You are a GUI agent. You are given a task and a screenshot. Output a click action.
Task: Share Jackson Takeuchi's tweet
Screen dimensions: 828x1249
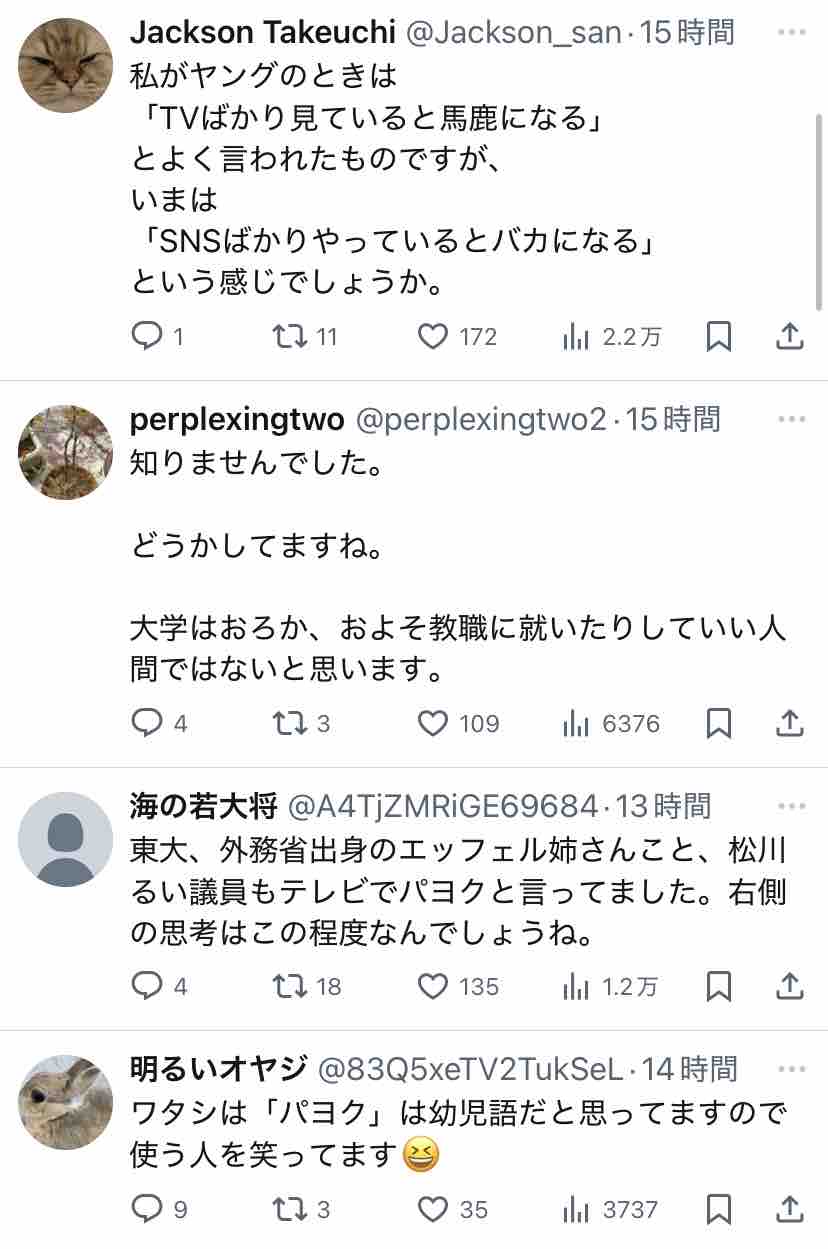pyautogui.click(x=789, y=337)
